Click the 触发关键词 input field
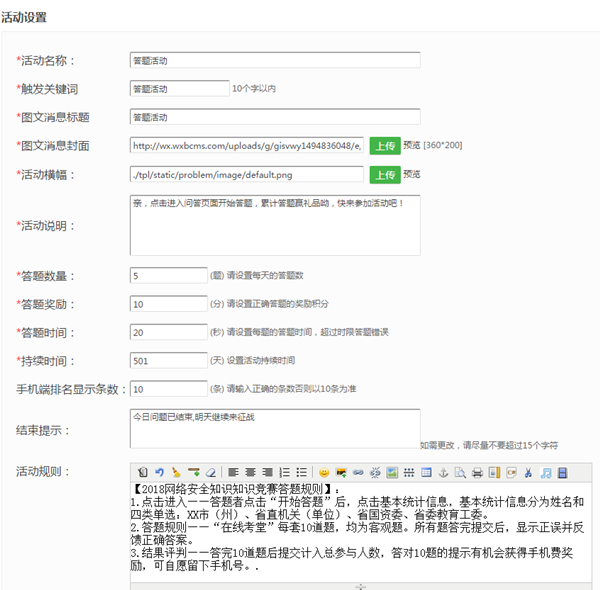The width and height of the screenshot is (600, 590). pos(179,88)
